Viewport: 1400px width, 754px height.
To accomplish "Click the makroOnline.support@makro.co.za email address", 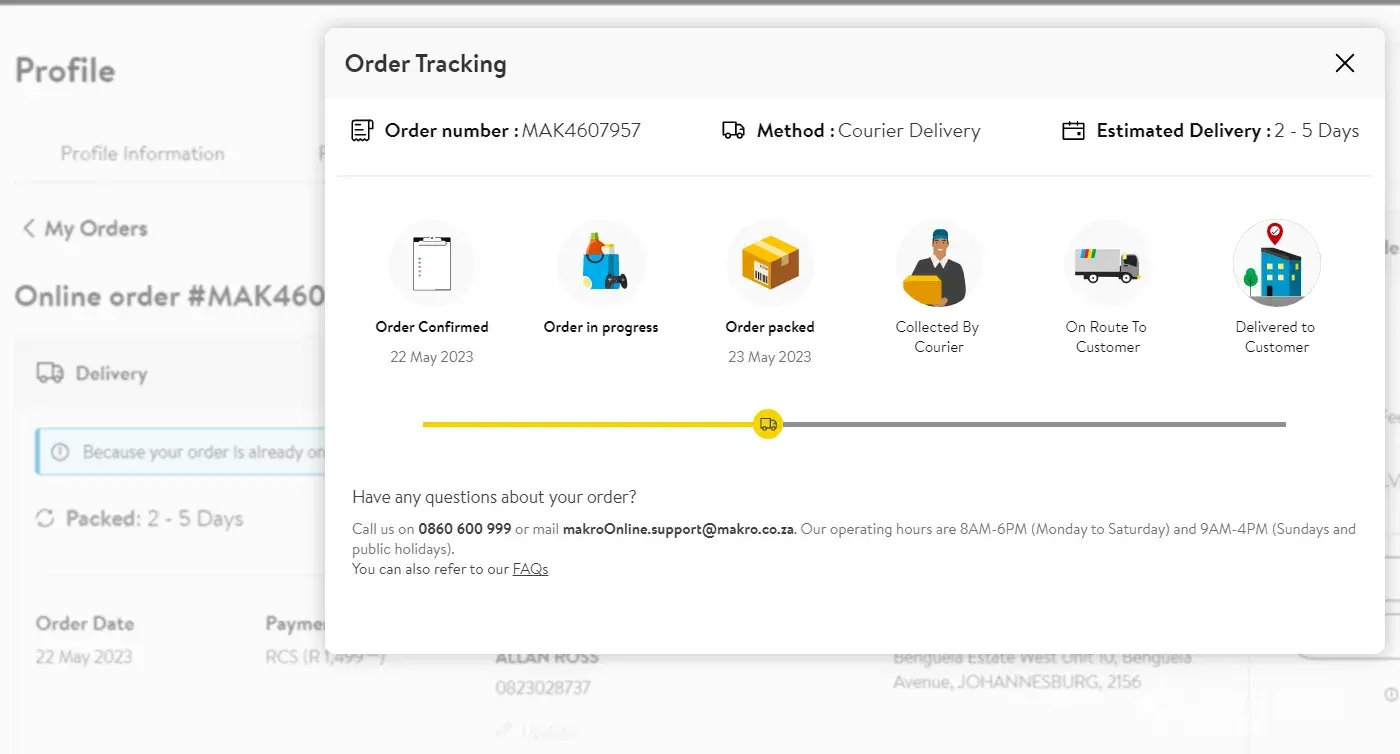I will click(x=679, y=529).
